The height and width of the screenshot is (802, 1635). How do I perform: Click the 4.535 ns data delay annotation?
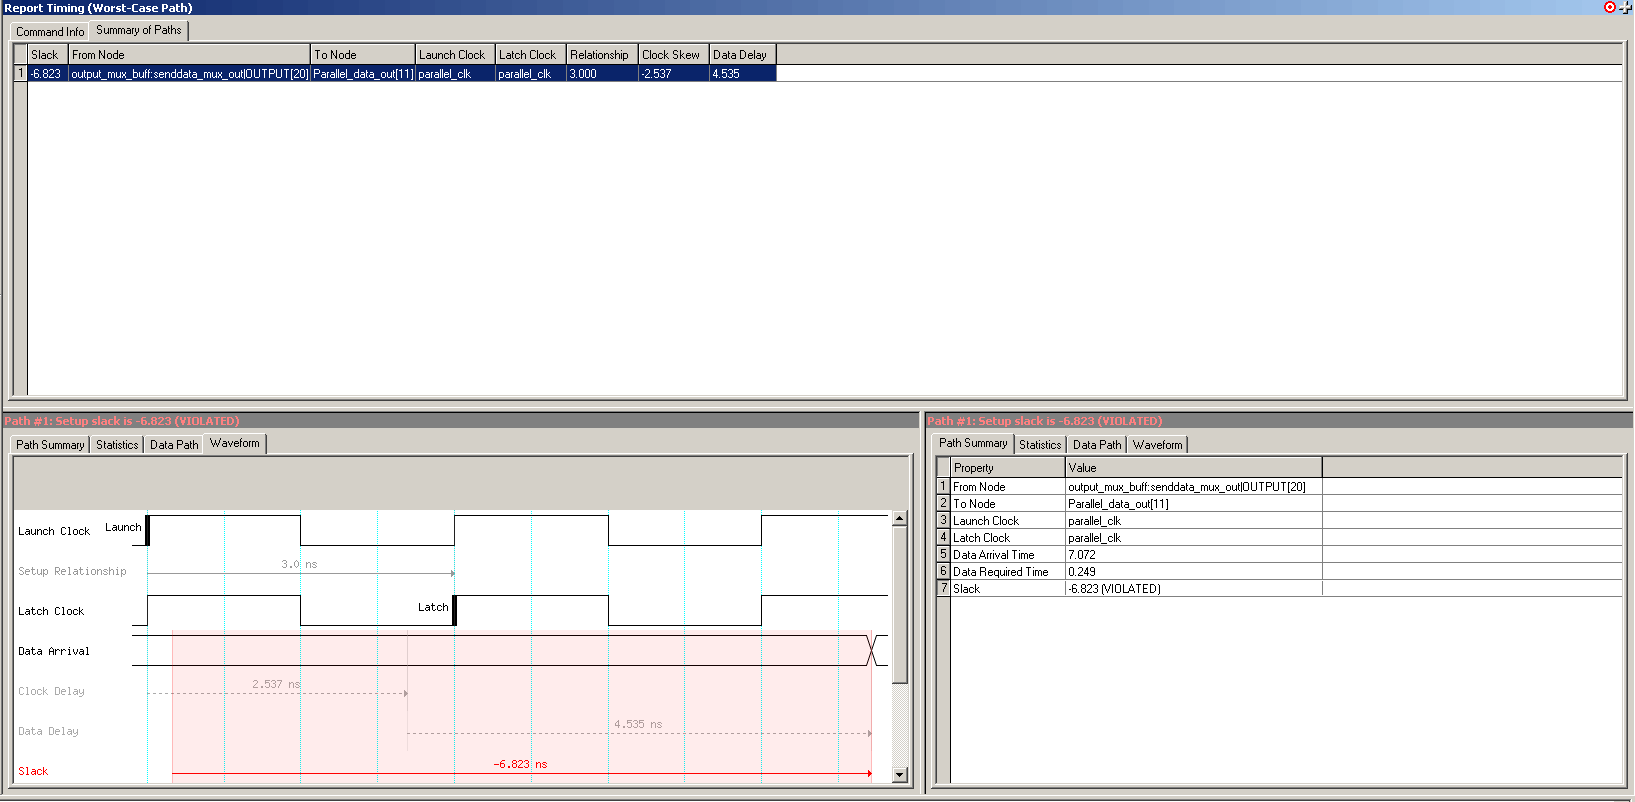point(638,724)
